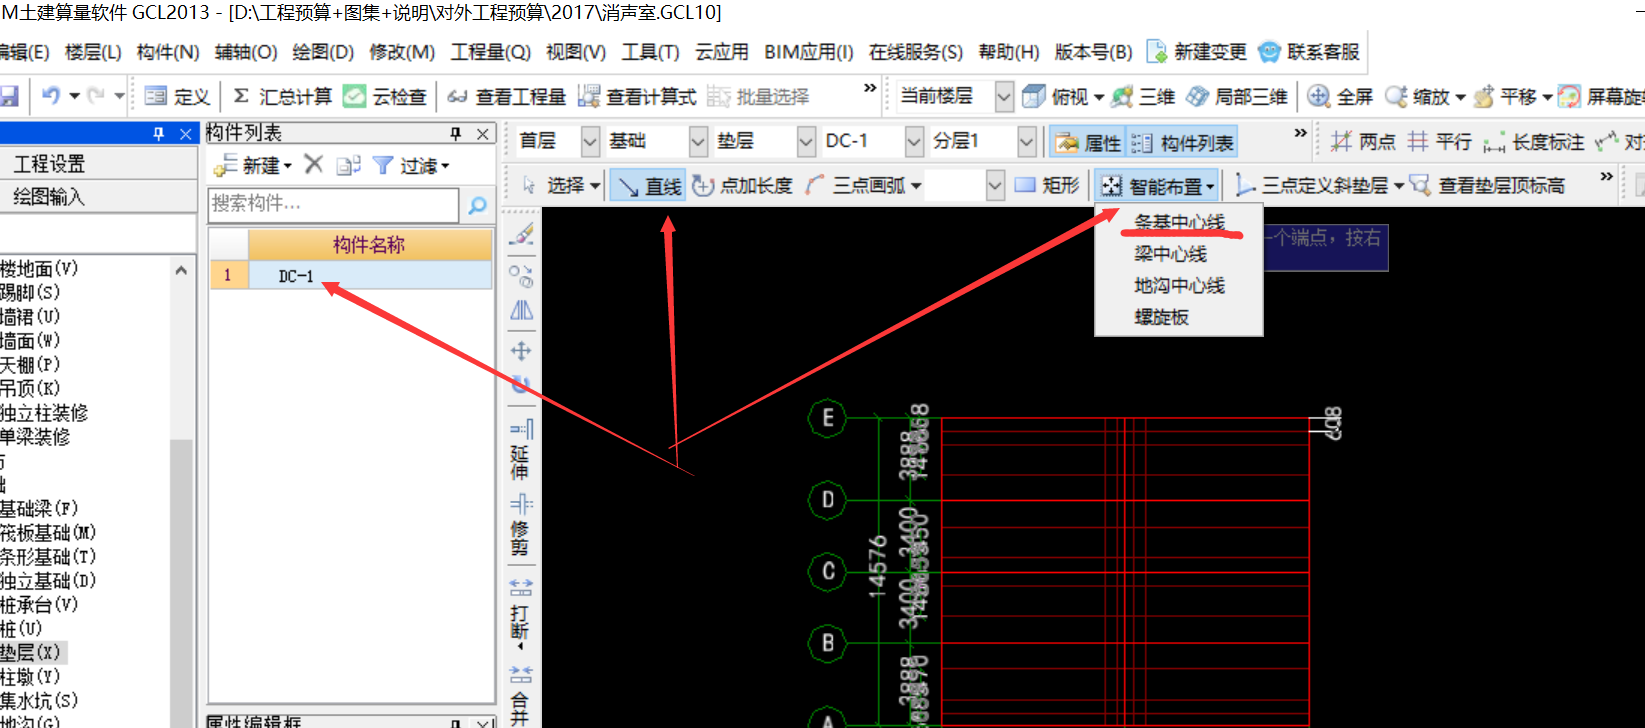Open the 智能布置 smart layout dropdown
Viewport: 1645px width, 728px height.
(x=1158, y=186)
